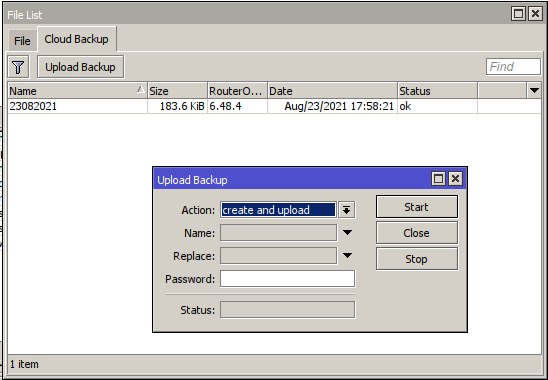Screen dimensions: 548x380
Task: Sort by the Size column header
Action: click(178, 91)
